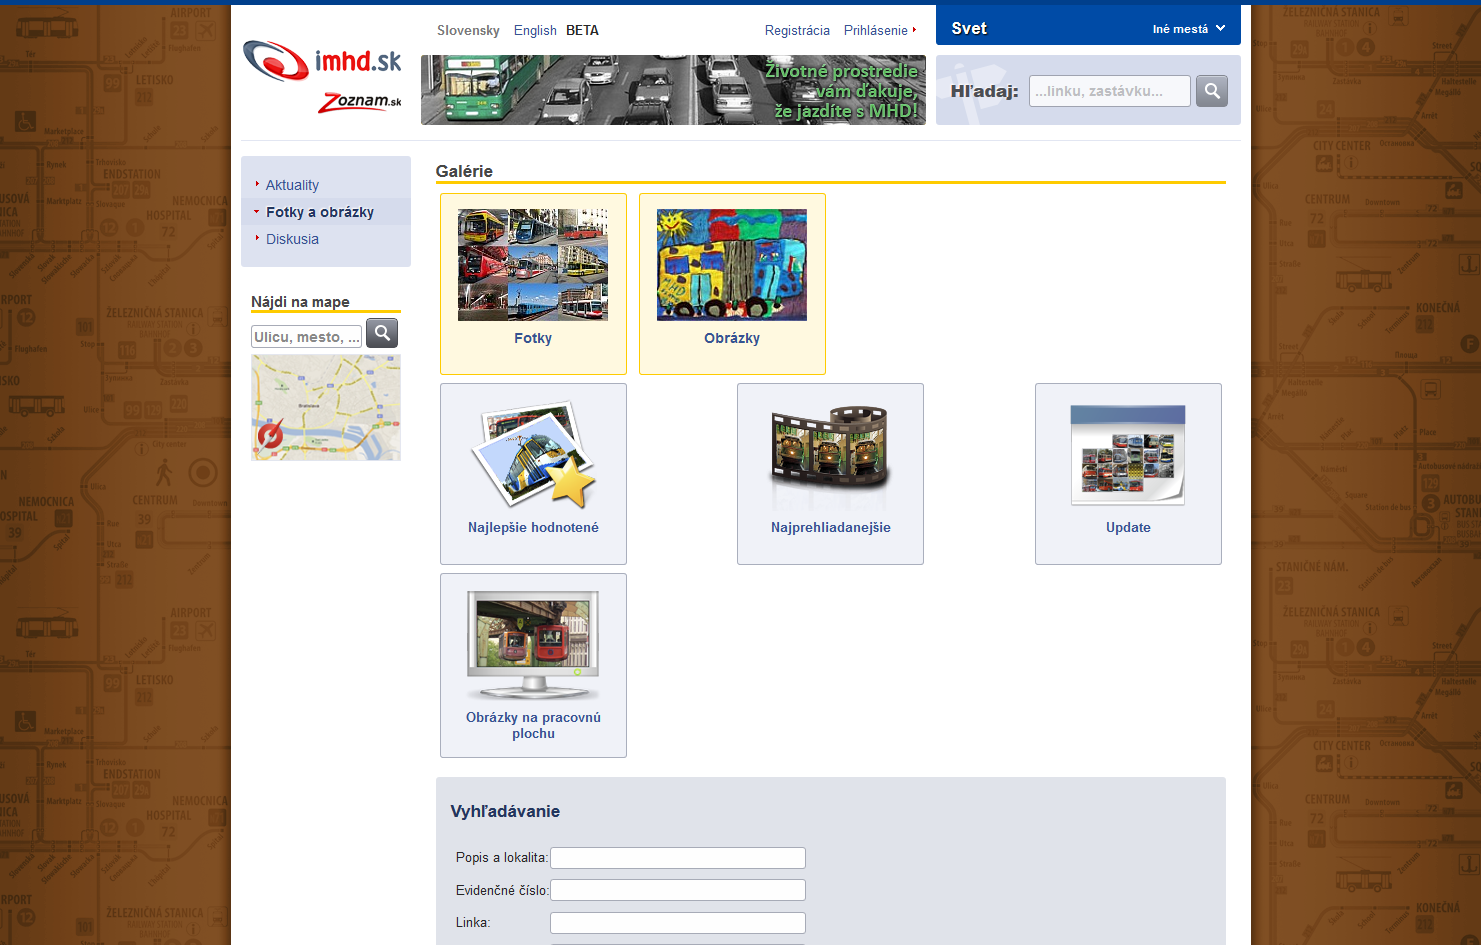This screenshot has height=945, width=1481.
Task: Click the small map preview
Action: pos(326,407)
